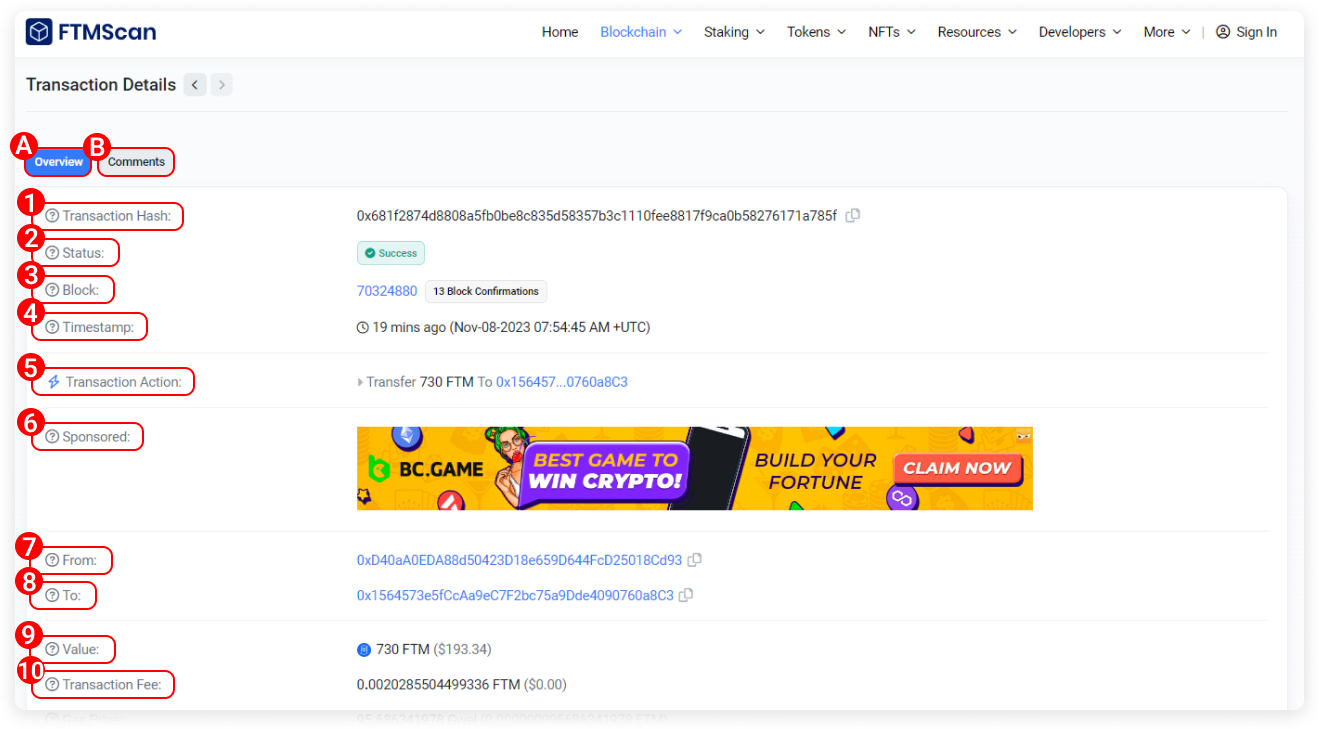Click the FTMScan logo icon
The image size is (1319, 729).
pos(39,32)
